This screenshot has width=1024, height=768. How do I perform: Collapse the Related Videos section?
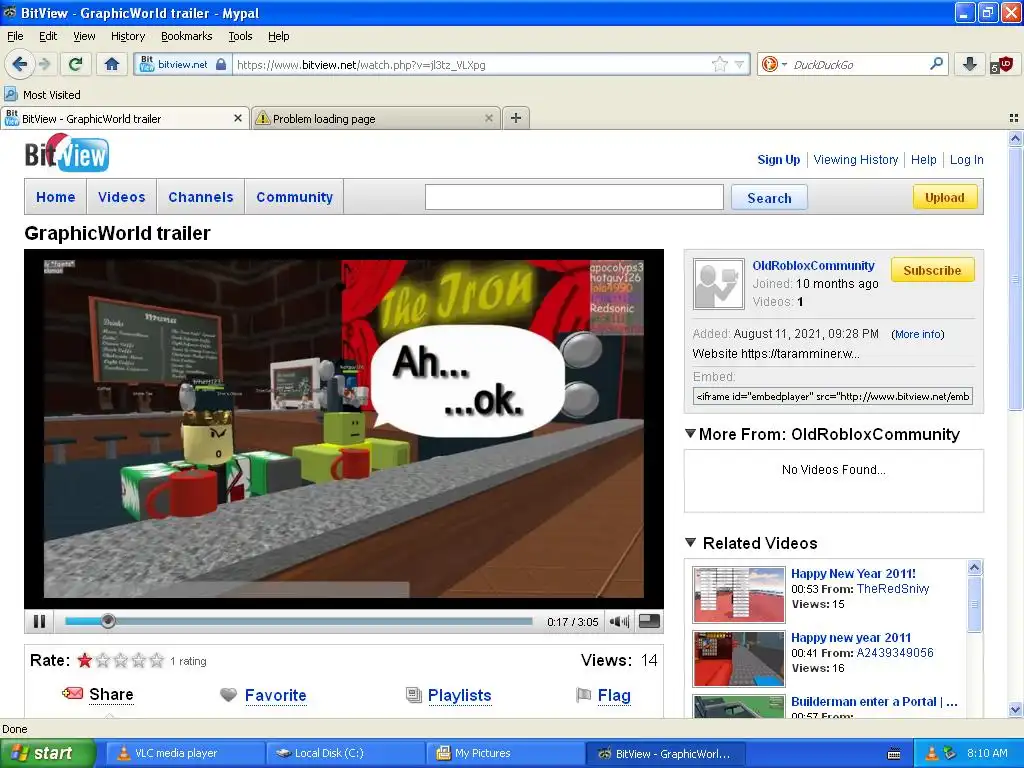(690, 542)
